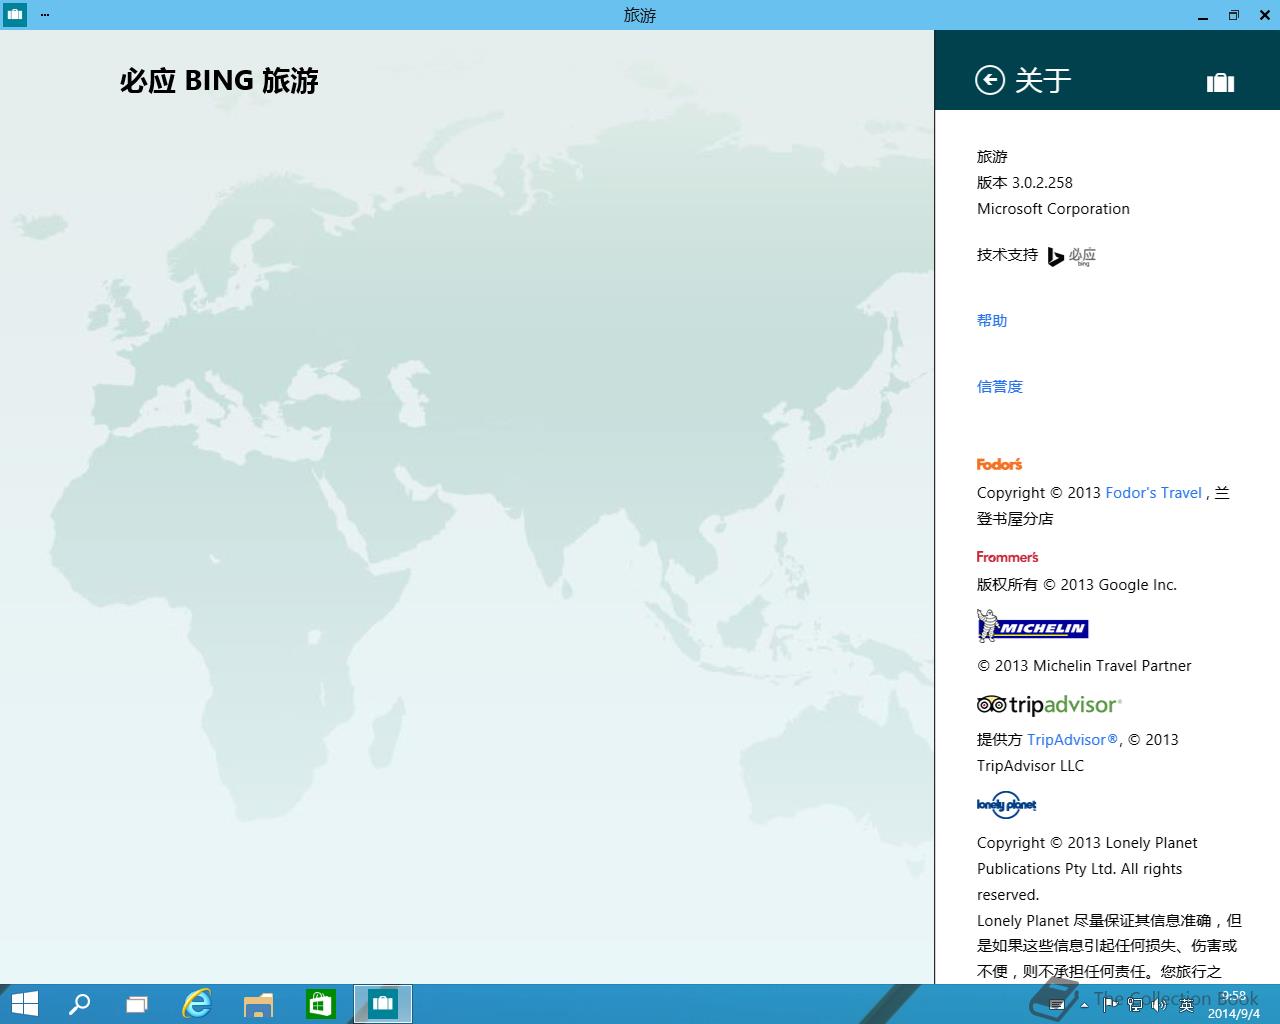Open the Windows Start menu

pyautogui.click(x=24, y=1004)
